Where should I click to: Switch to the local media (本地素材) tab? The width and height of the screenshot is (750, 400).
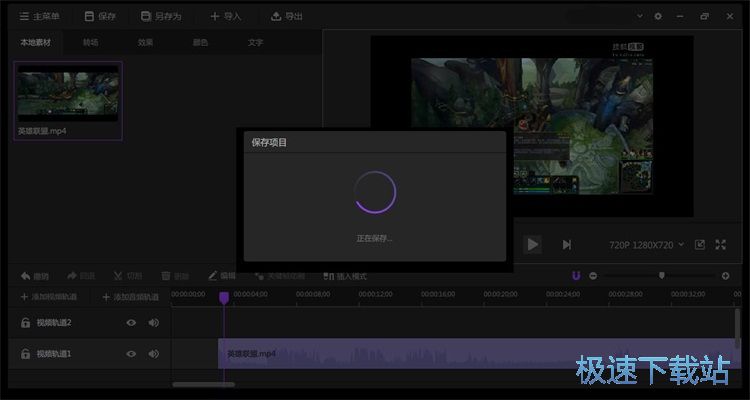(34, 43)
